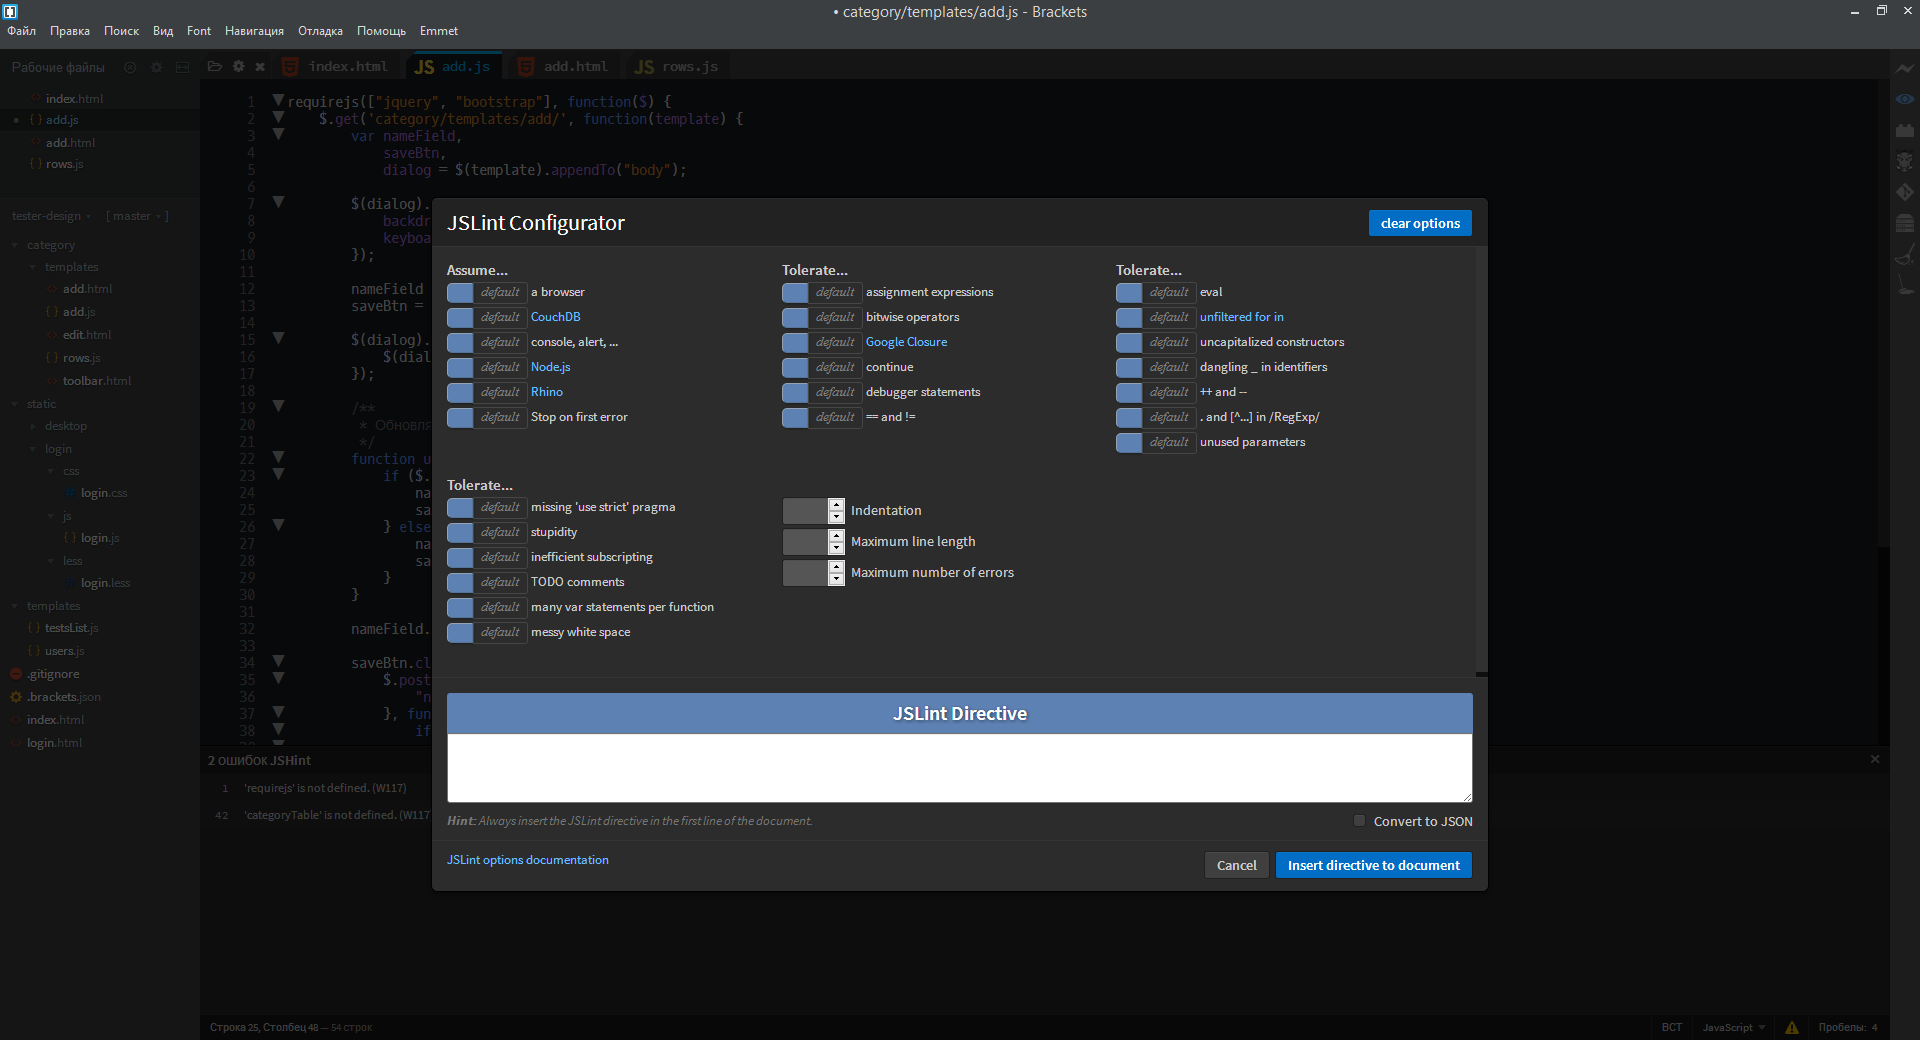Fold code at line 7 triangle
Viewport: 1920px width, 1040px height.
coord(279,202)
